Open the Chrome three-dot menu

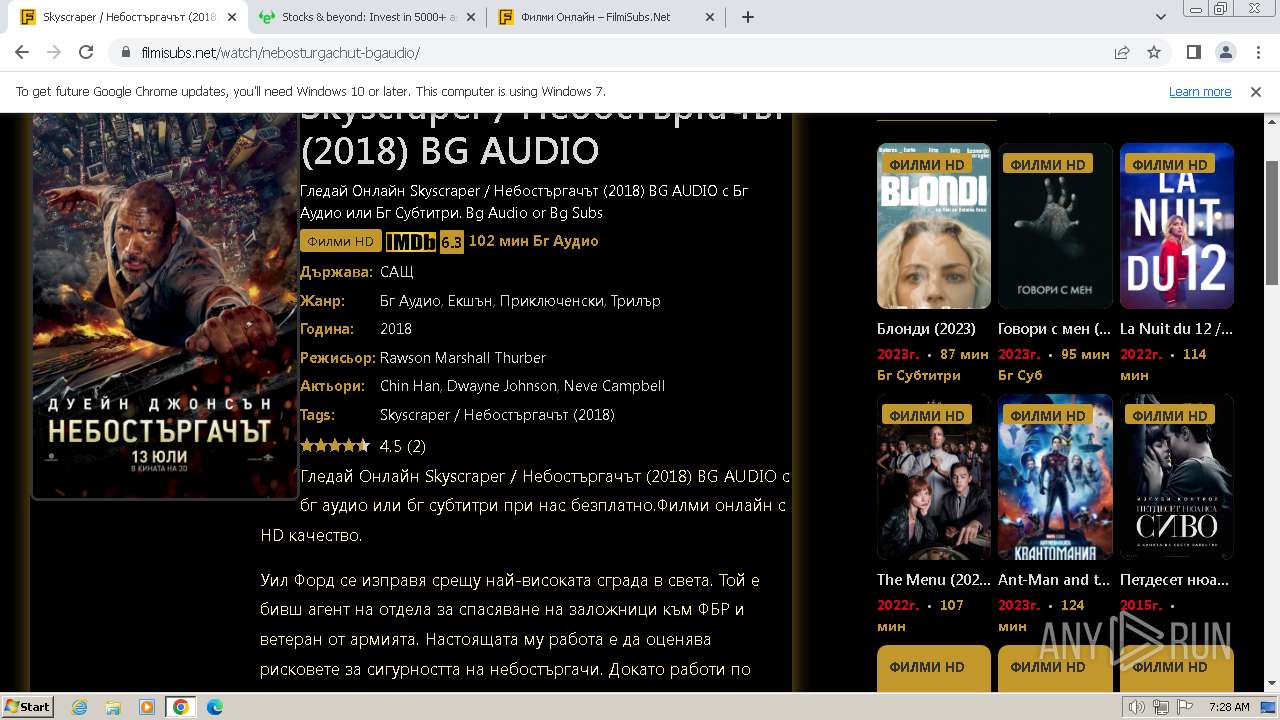[x=1257, y=52]
